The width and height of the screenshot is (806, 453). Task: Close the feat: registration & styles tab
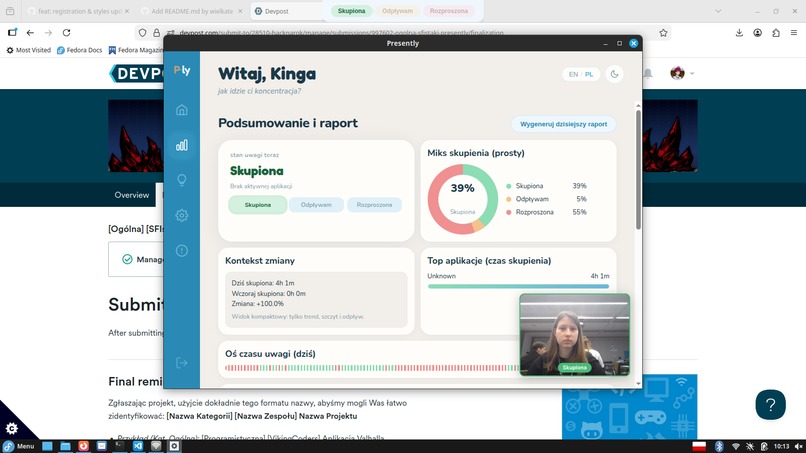[x=127, y=11]
